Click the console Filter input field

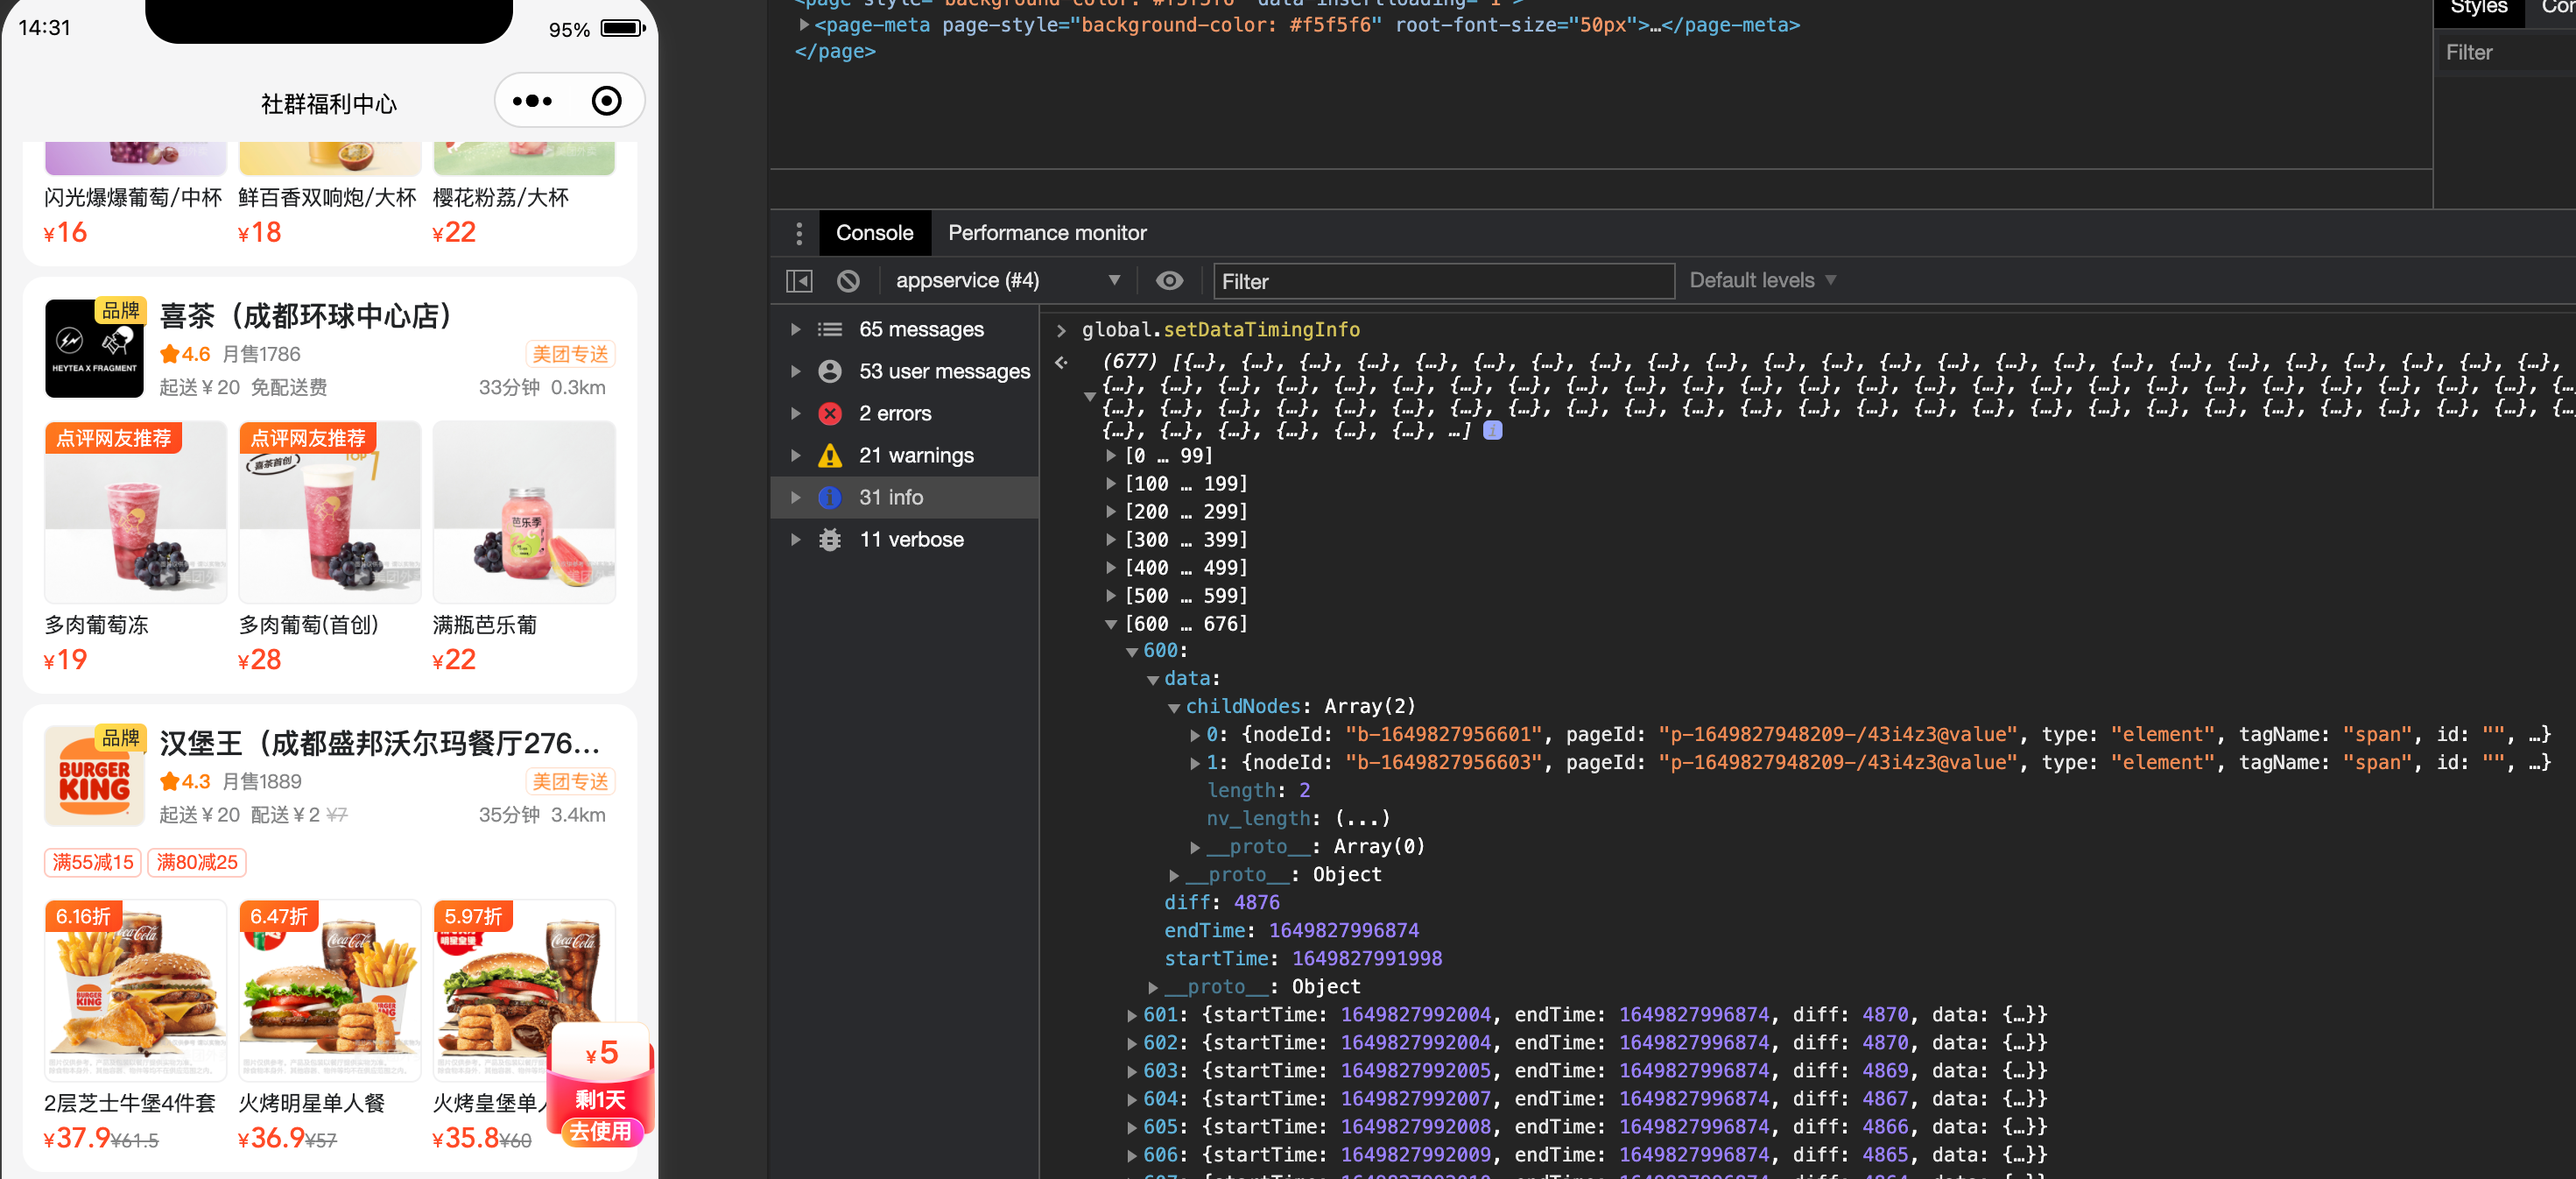coord(1442,281)
